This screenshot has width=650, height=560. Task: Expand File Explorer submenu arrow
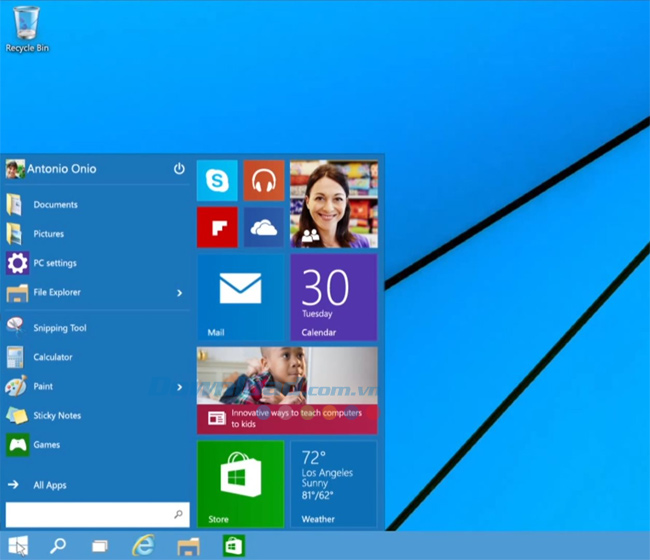[x=180, y=293]
